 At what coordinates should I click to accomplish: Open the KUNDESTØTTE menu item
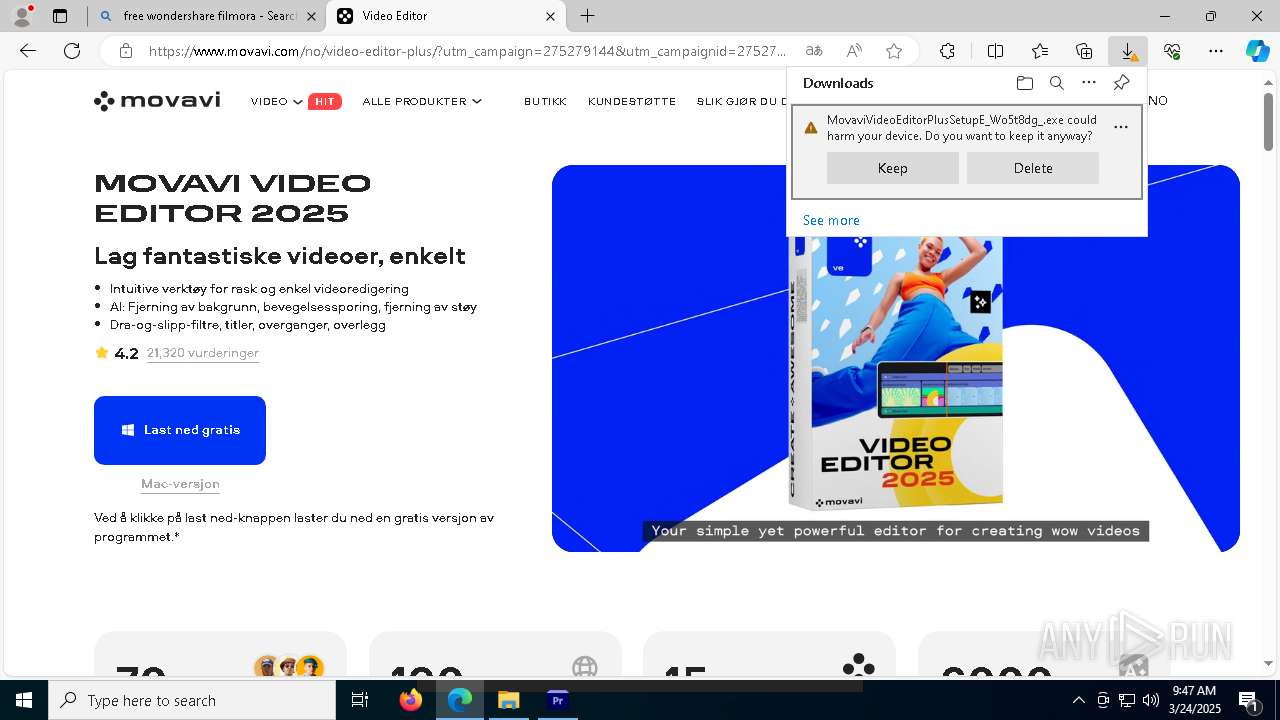coord(632,101)
